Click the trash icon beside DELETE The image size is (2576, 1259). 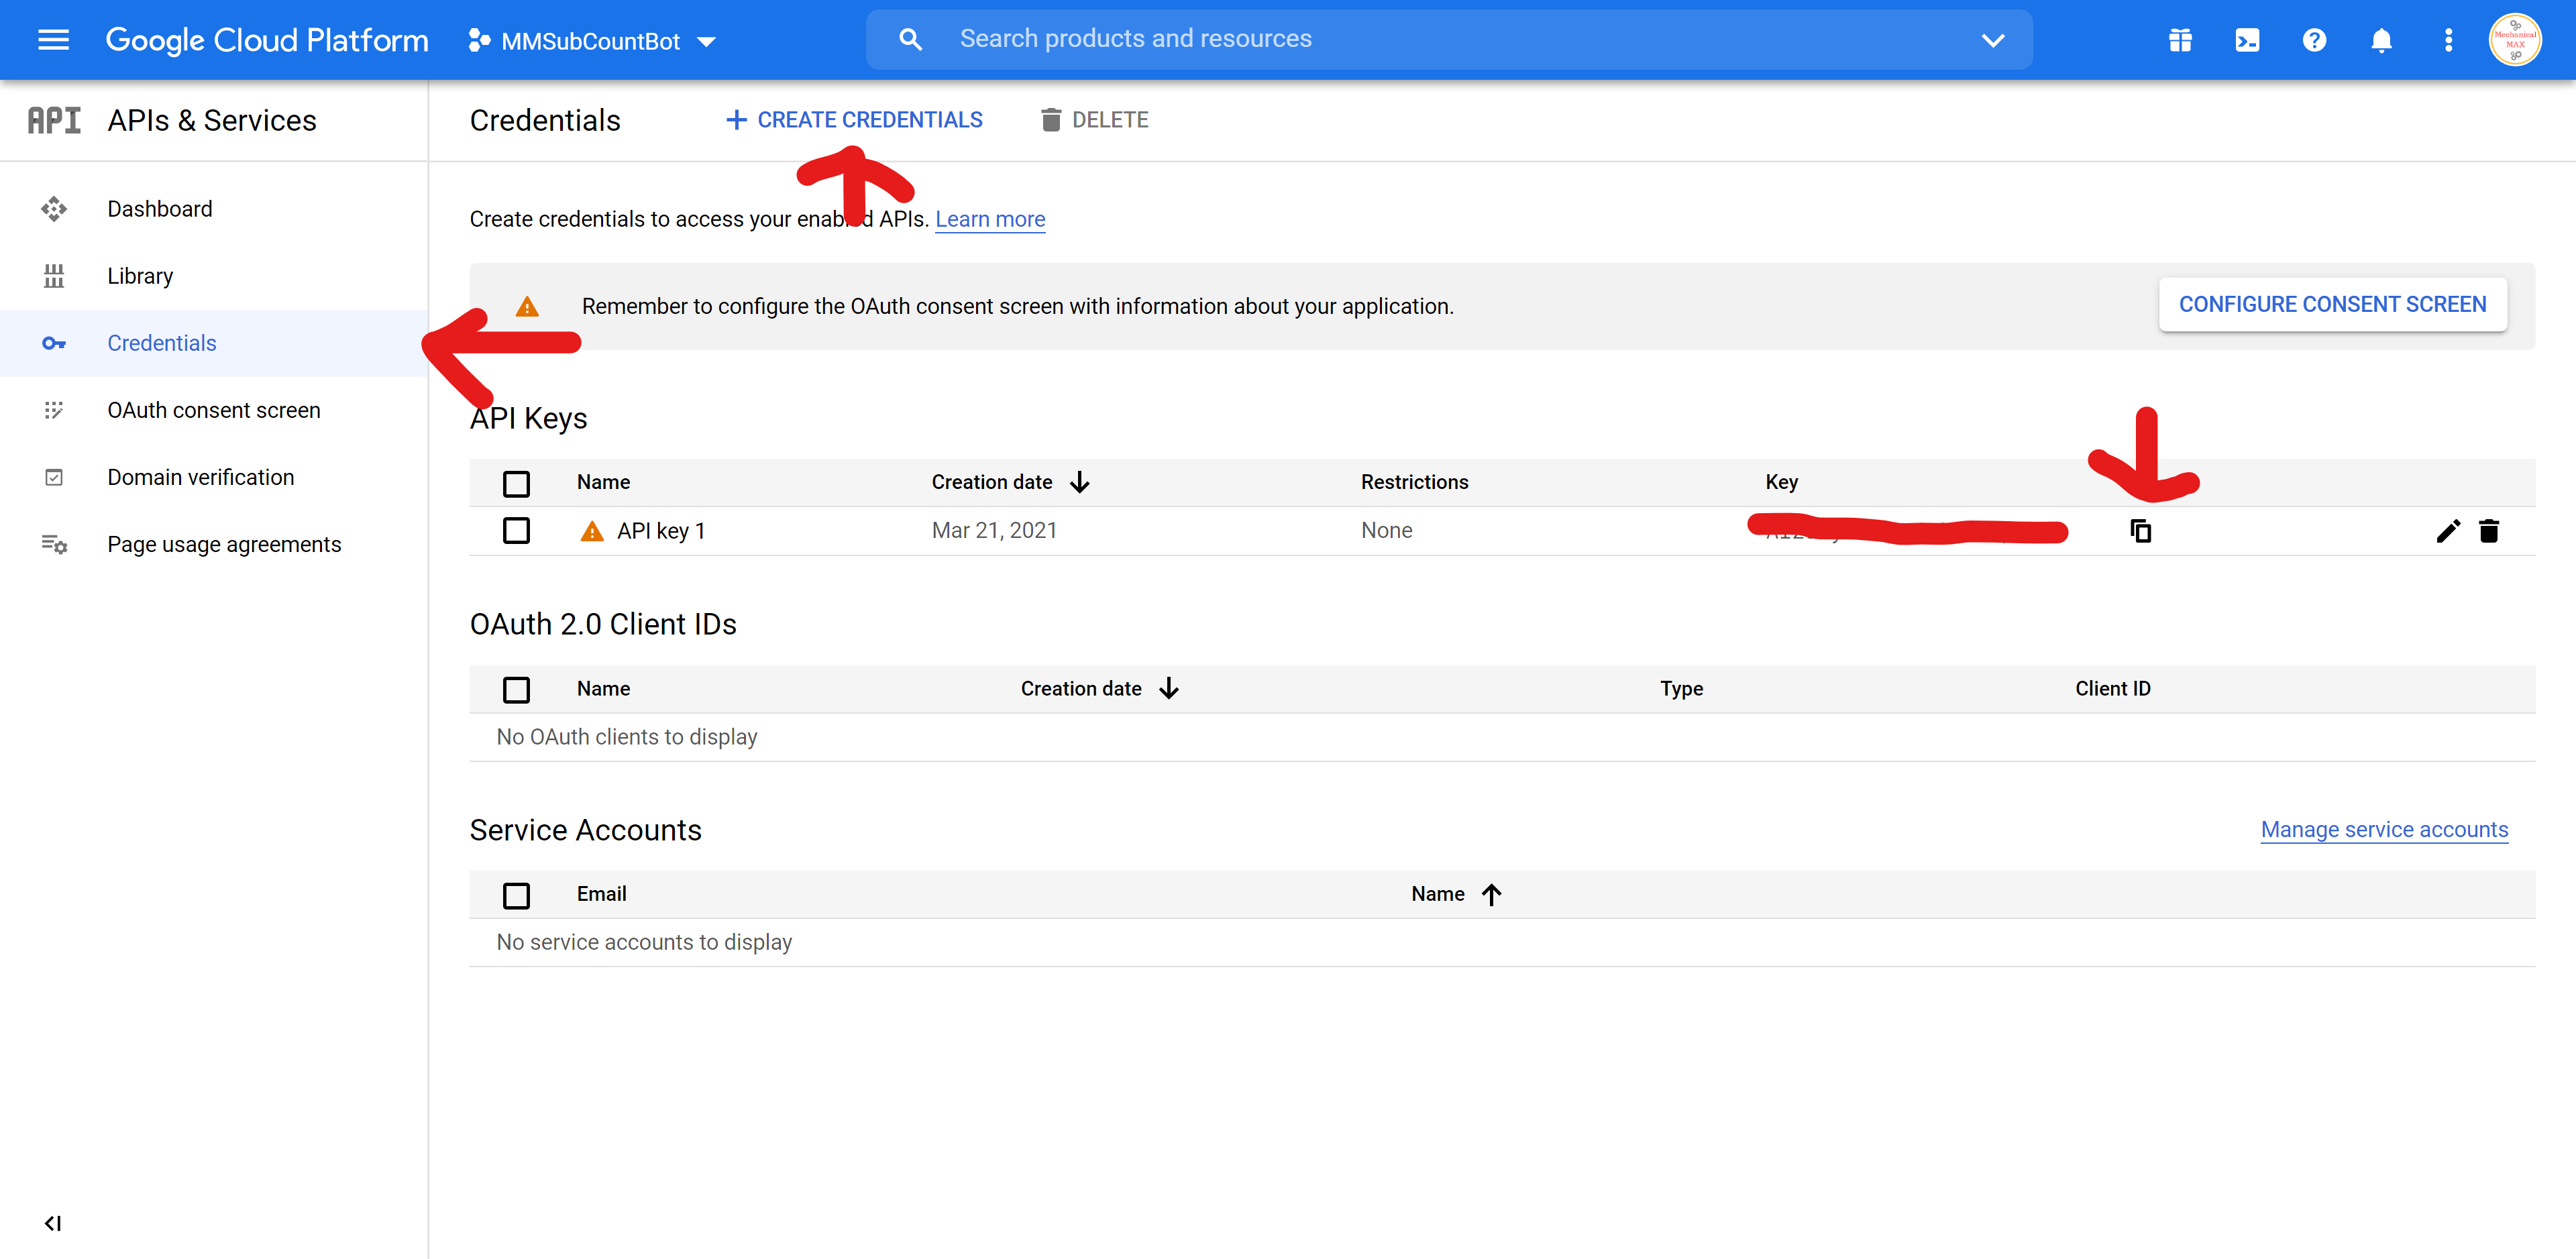(1050, 120)
